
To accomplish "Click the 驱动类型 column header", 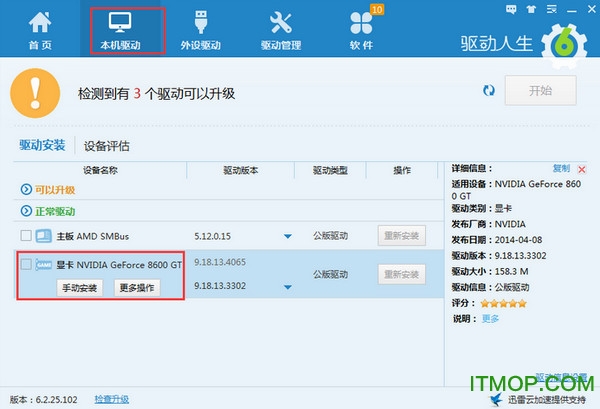I will pyautogui.click(x=330, y=170).
